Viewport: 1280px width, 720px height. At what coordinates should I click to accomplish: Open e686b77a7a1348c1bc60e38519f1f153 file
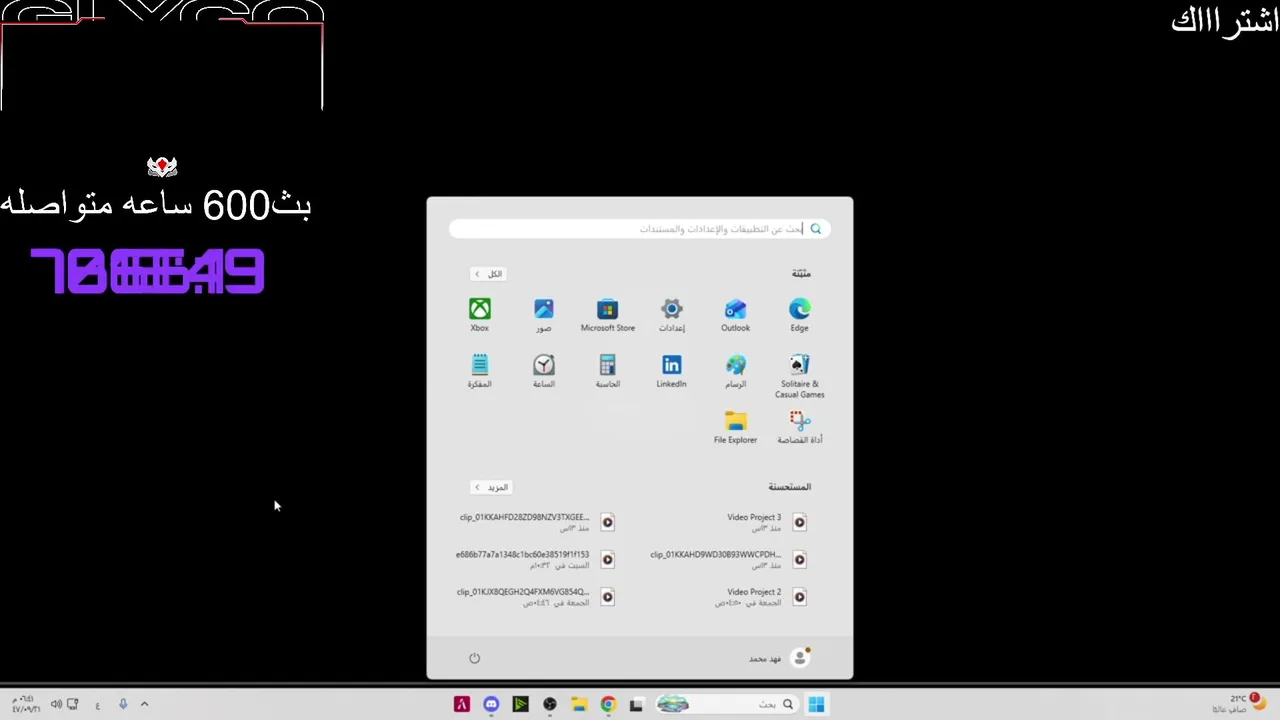[x=535, y=559]
